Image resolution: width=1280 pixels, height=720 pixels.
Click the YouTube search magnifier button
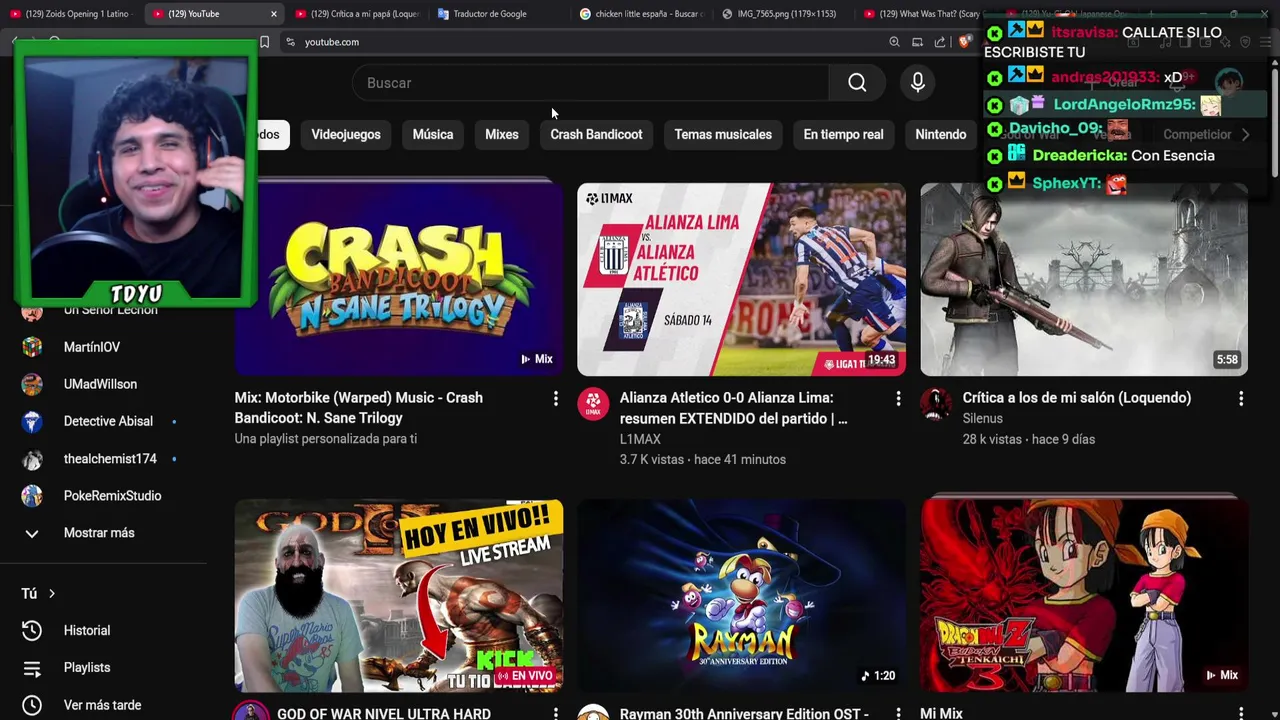(857, 83)
